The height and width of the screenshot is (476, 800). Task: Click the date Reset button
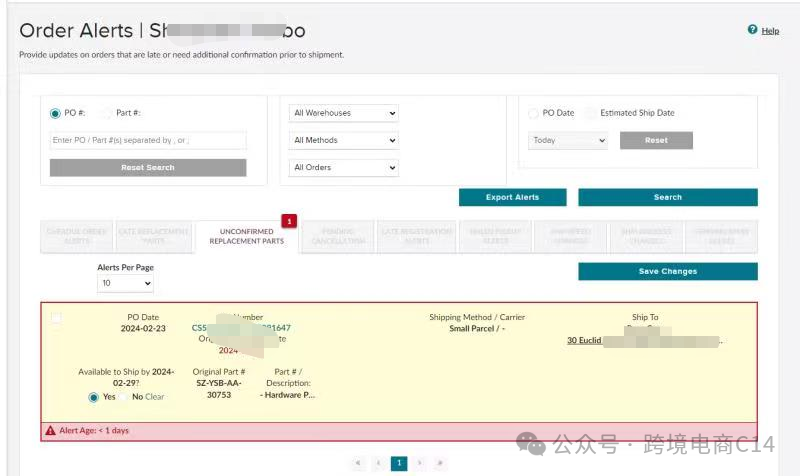coord(656,140)
